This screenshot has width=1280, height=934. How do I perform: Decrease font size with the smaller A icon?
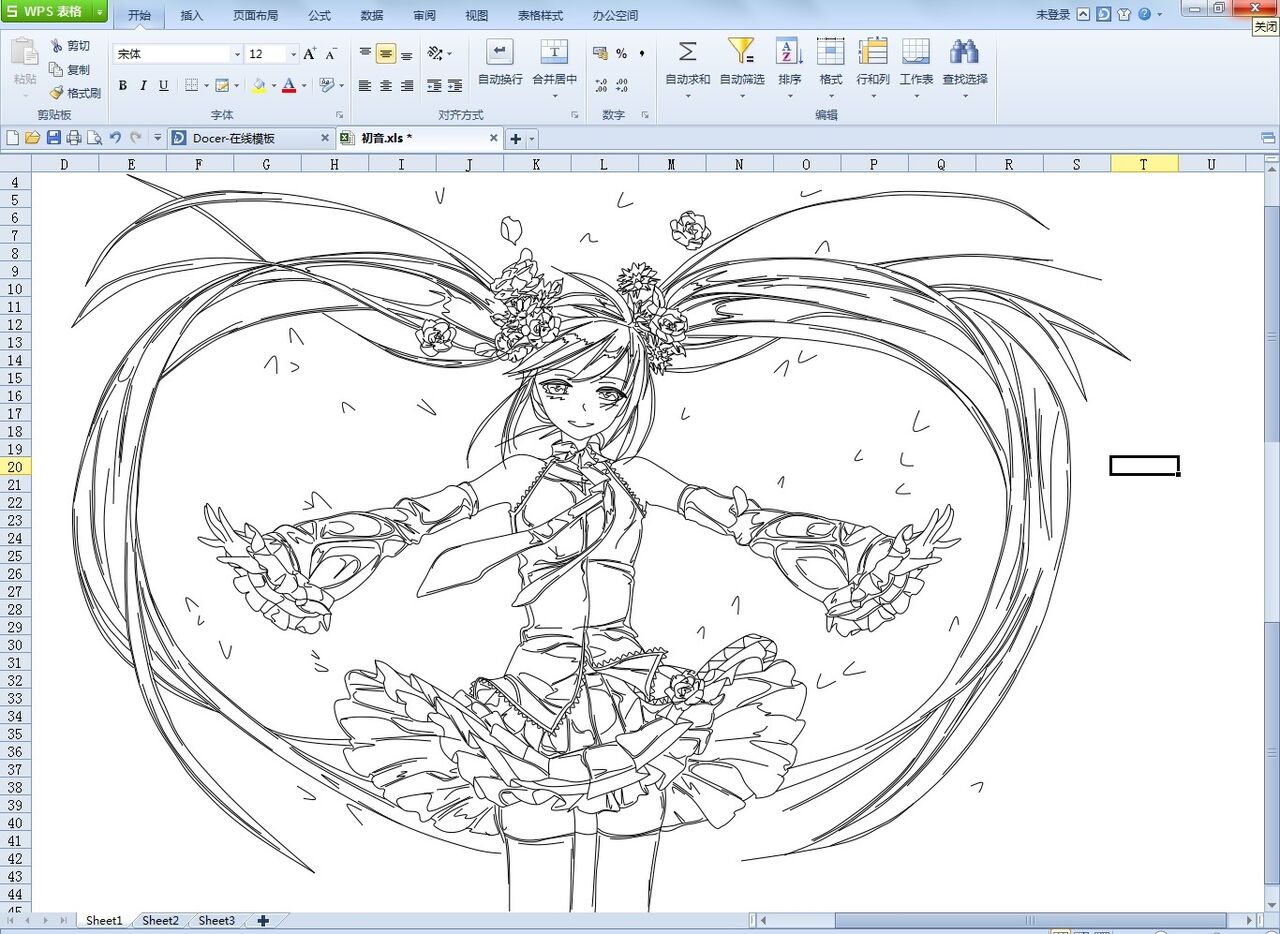pyautogui.click(x=331, y=53)
